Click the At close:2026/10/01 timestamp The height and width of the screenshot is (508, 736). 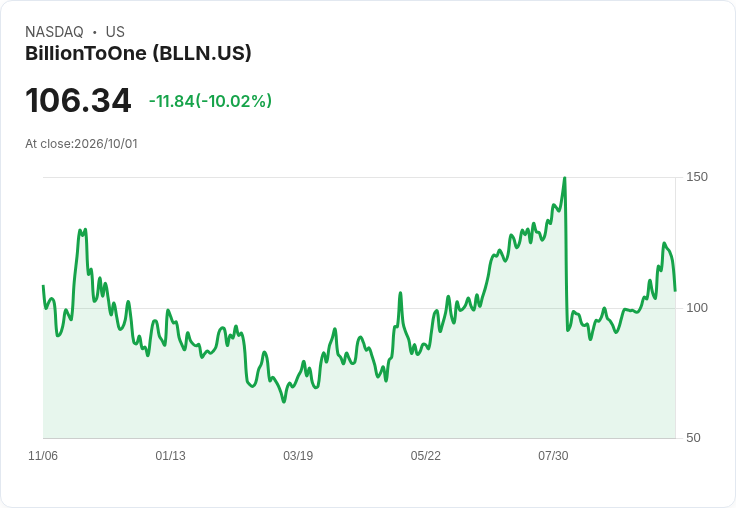tap(81, 144)
